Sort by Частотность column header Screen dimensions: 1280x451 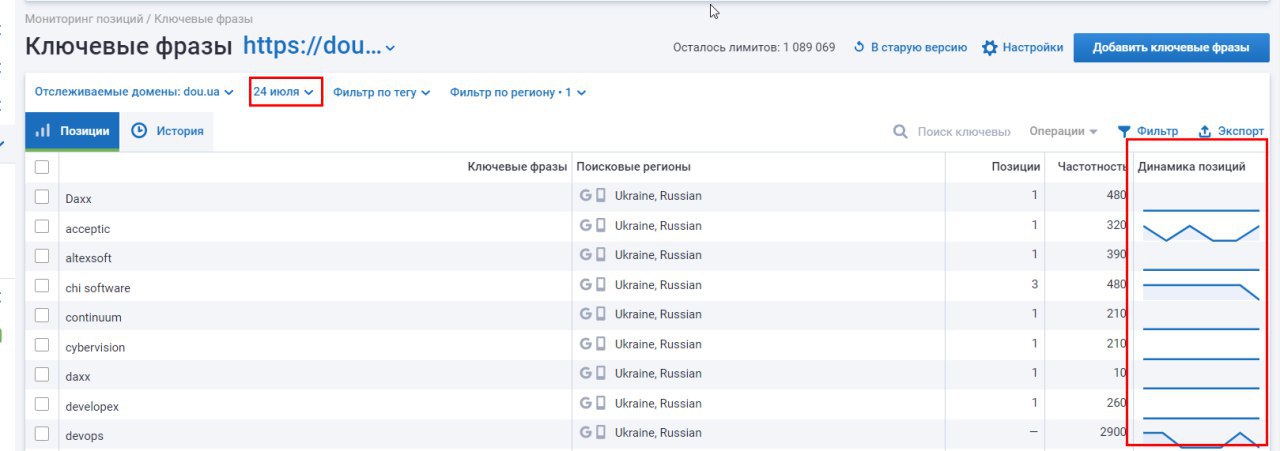pos(1092,167)
